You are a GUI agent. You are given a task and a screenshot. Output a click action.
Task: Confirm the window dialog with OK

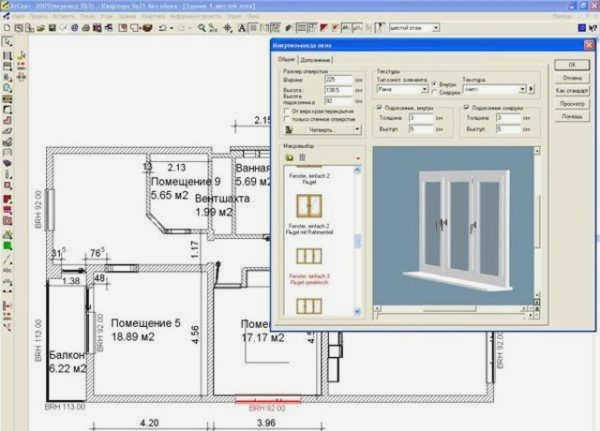(x=572, y=65)
